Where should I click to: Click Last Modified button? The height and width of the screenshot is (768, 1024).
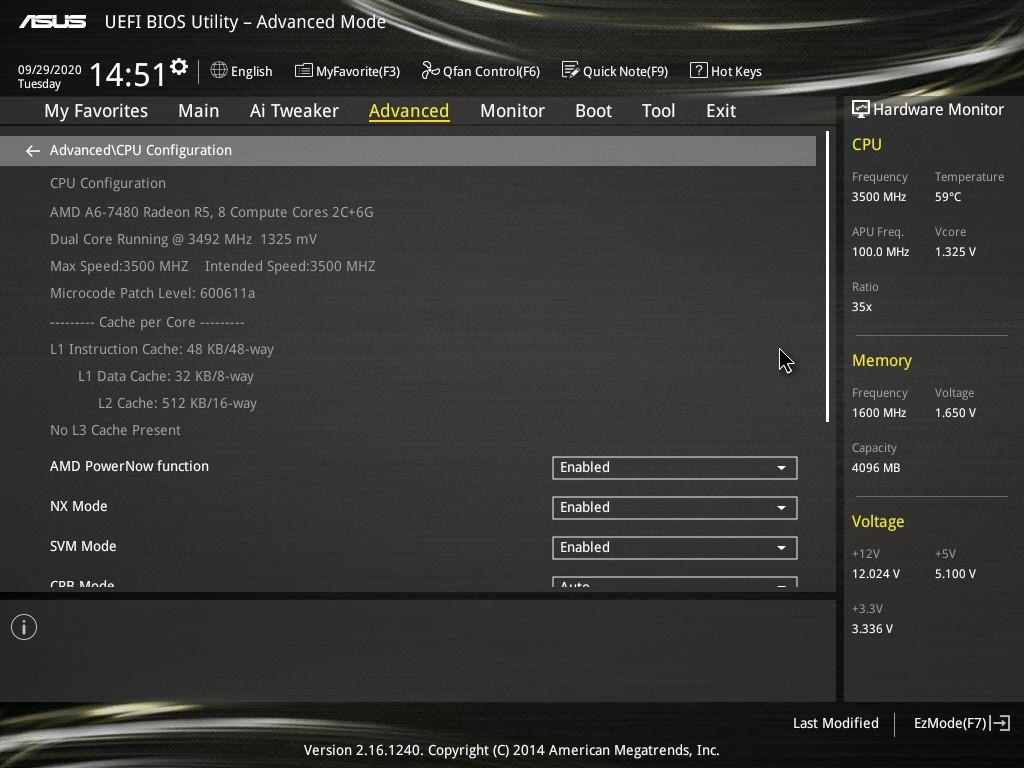click(x=835, y=723)
